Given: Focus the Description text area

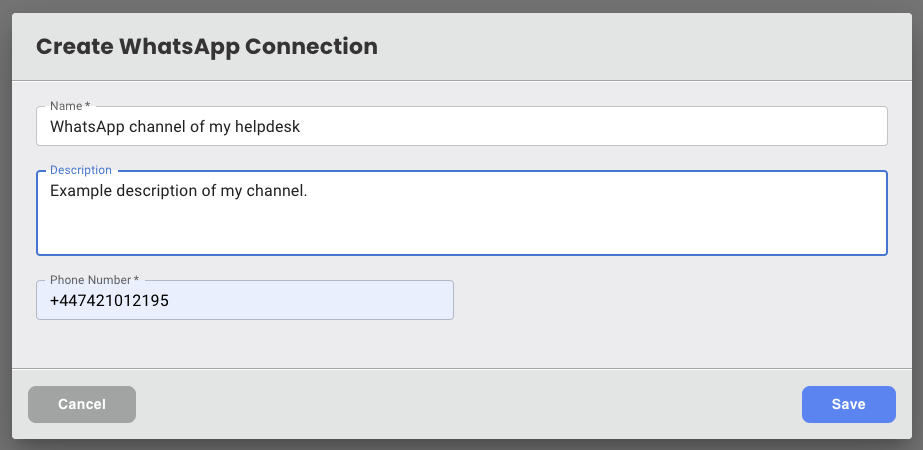Looking at the screenshot, I should point(460,213).
